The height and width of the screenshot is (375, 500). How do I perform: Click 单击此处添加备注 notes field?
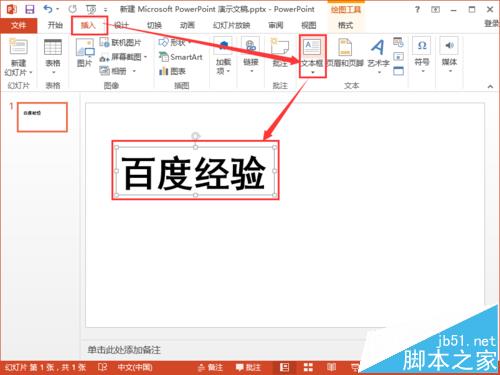pos(124,349)
